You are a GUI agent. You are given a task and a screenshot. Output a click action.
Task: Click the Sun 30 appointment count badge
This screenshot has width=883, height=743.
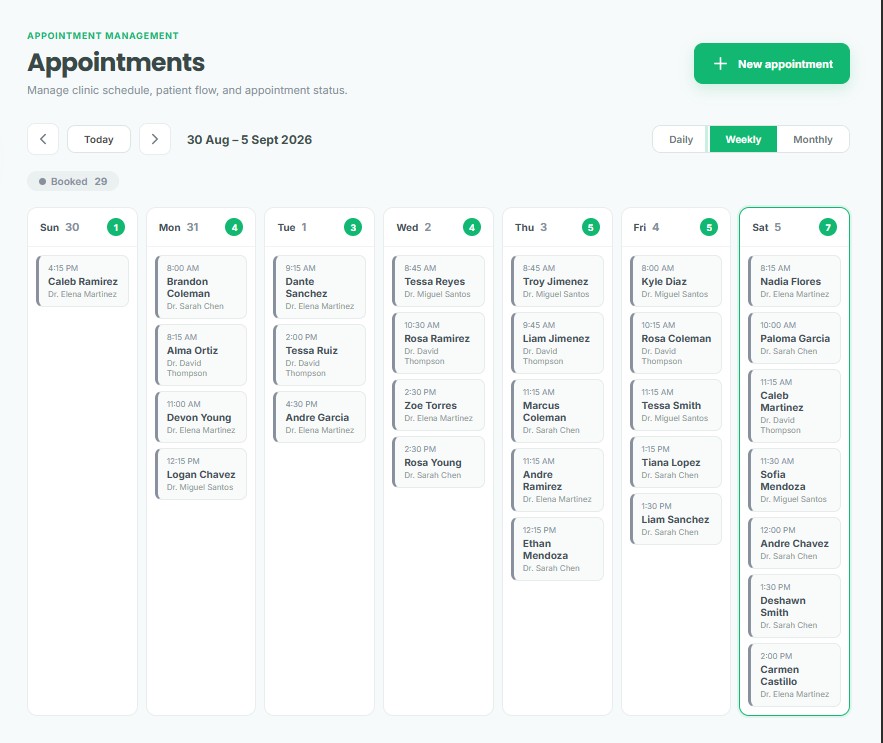coord(116,228)
